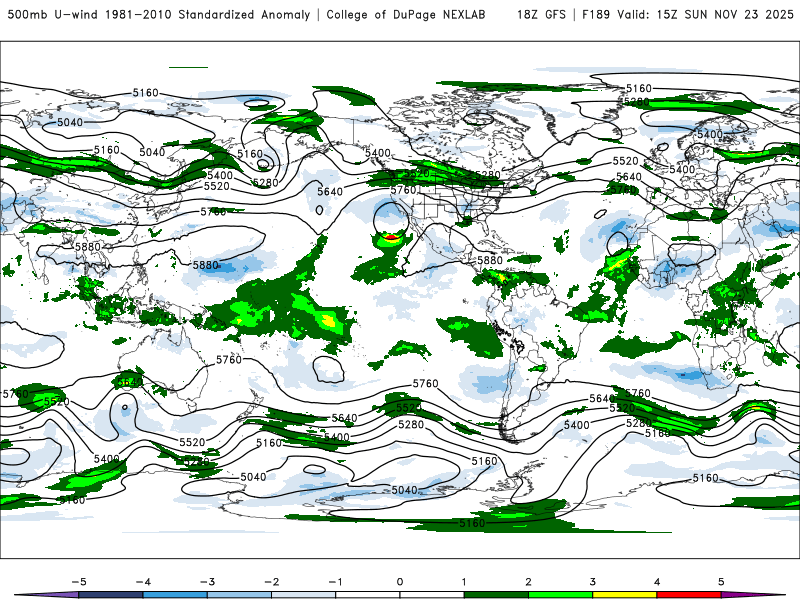
Task: Select the blue -4 to -3 colorbar segment
Action: [175, 595]
